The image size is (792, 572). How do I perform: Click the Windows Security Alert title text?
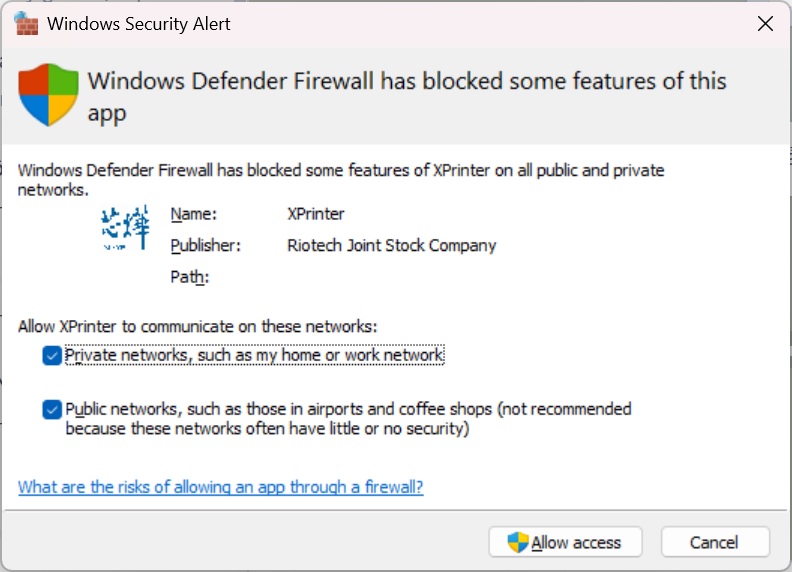pyautogui.click(x=139, y=24)
